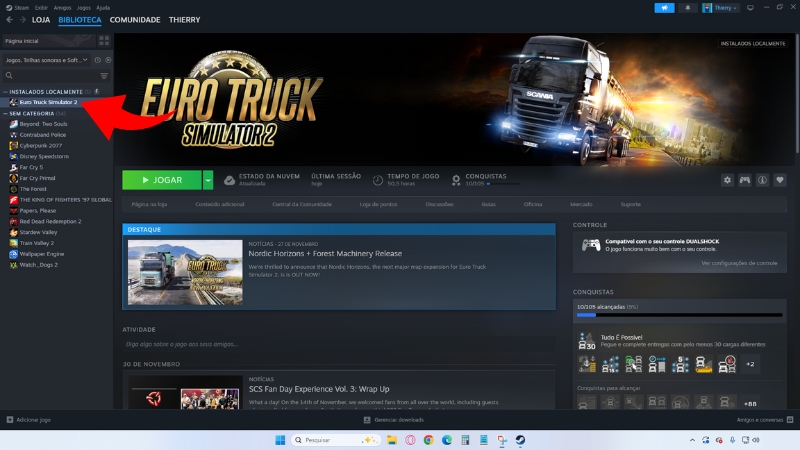Collapse the 'Sem Categoria' category
The width and height of the screenshot is (800, 450).
click(5, 113)
